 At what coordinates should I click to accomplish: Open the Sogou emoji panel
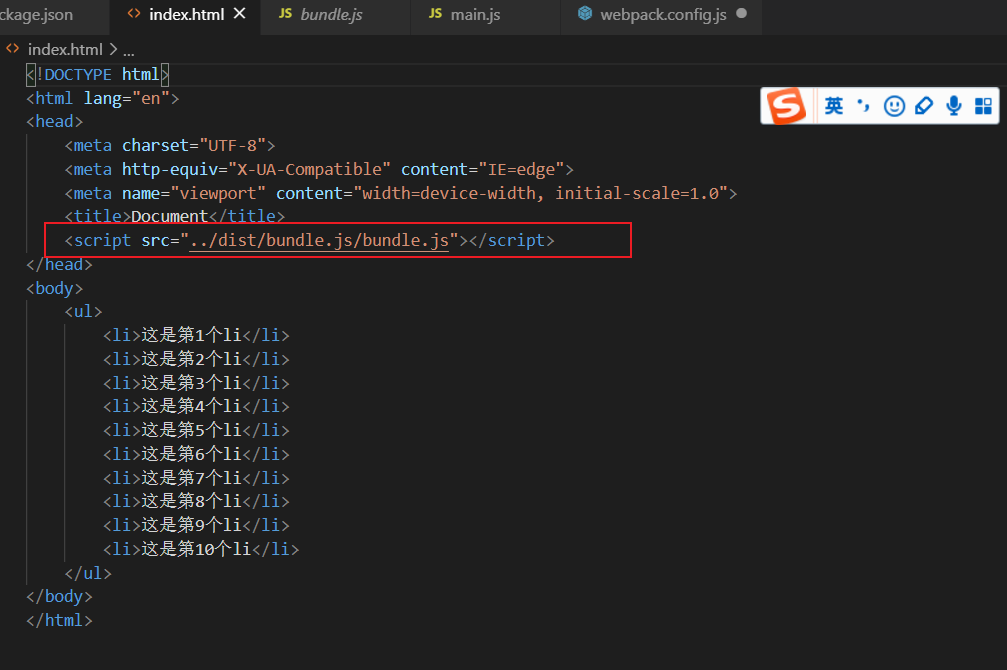tap(894, 106)
